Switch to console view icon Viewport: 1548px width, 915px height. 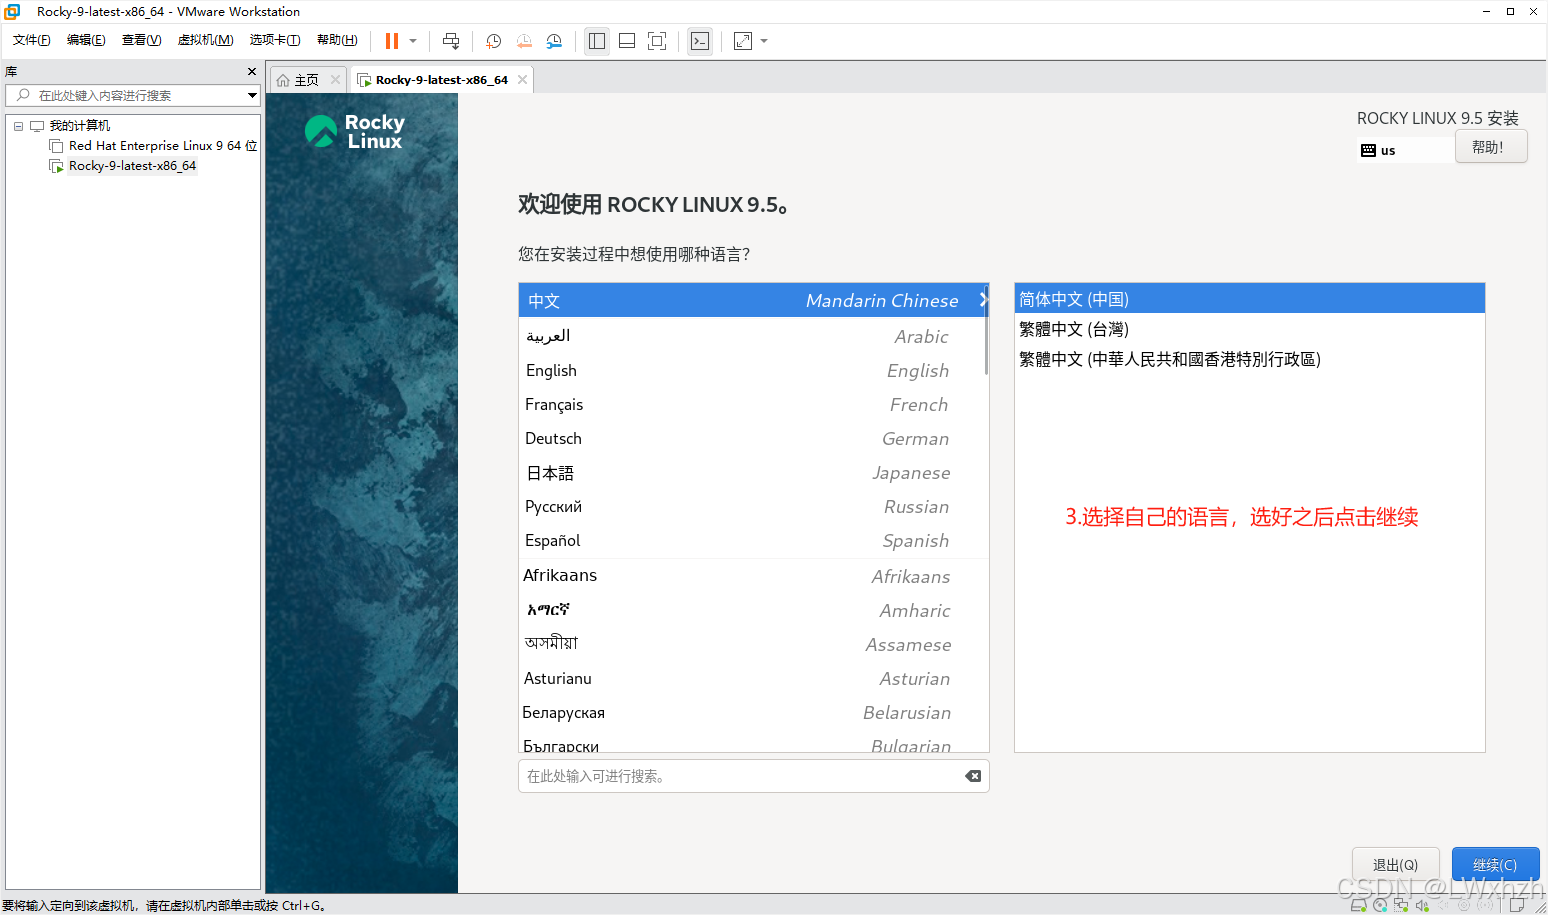pos(700,41)
